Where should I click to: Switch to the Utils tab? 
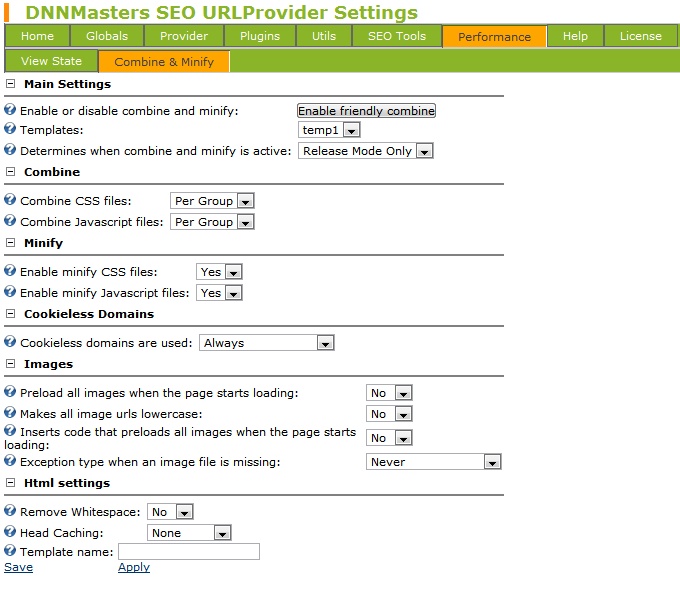pyautogui.click(x=324, y=36)
